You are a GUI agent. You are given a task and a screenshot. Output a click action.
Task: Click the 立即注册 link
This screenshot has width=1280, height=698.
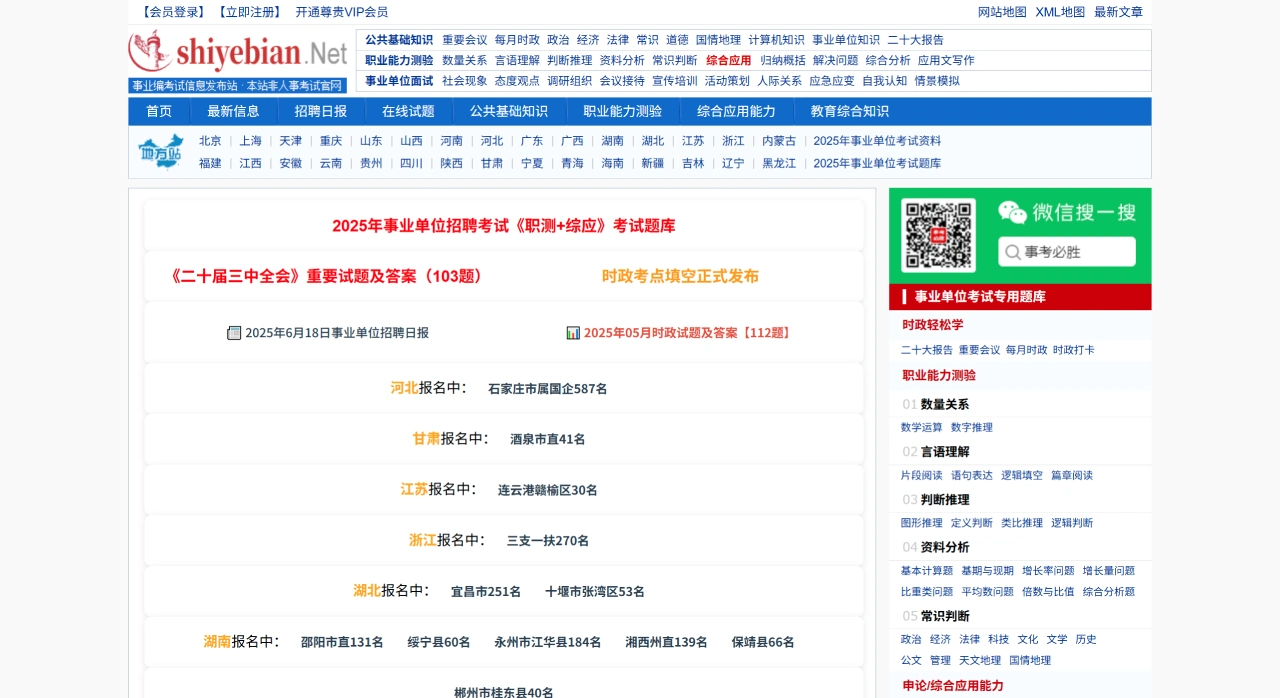pyautogui.click(x=249, y=12)
